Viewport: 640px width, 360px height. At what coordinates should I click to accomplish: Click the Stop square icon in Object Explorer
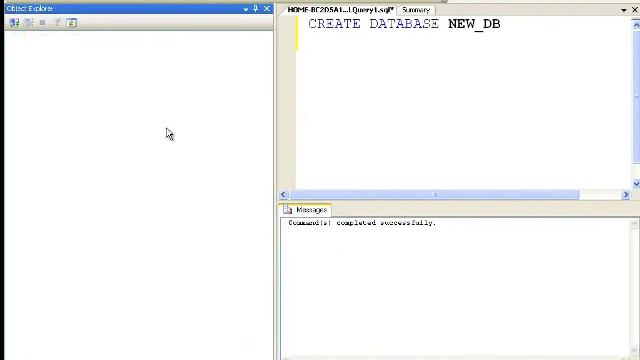(x=42, y=23)
